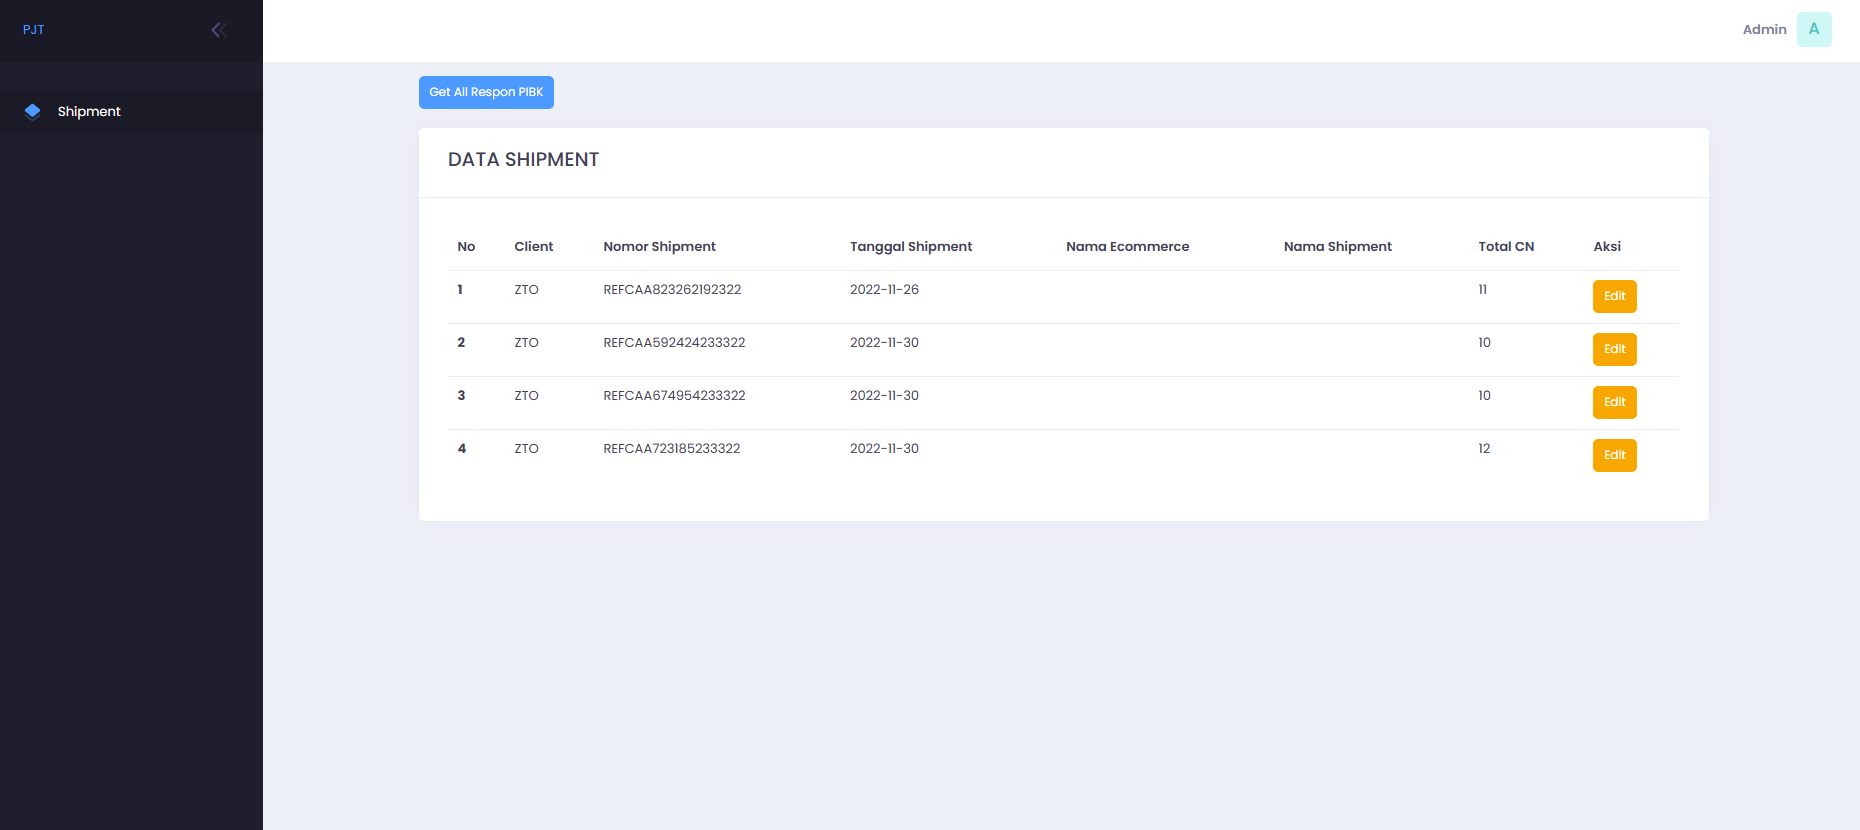Click the Nama Ecommerce column header
The image size is (1860, 830).
click(1127, 247)
